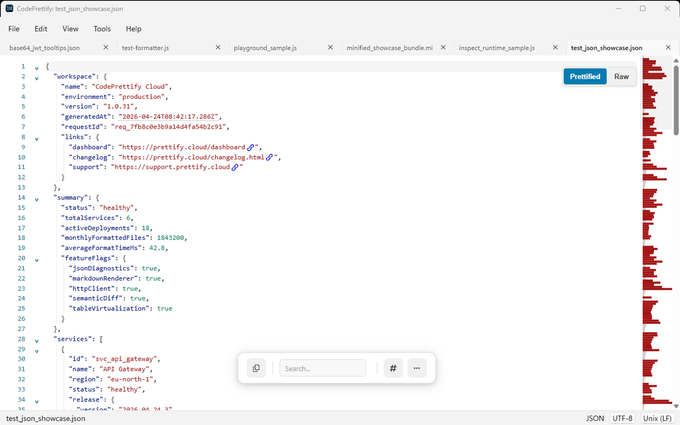Switch to Prettified view
The image size is (680, 425).
[585, 76]
